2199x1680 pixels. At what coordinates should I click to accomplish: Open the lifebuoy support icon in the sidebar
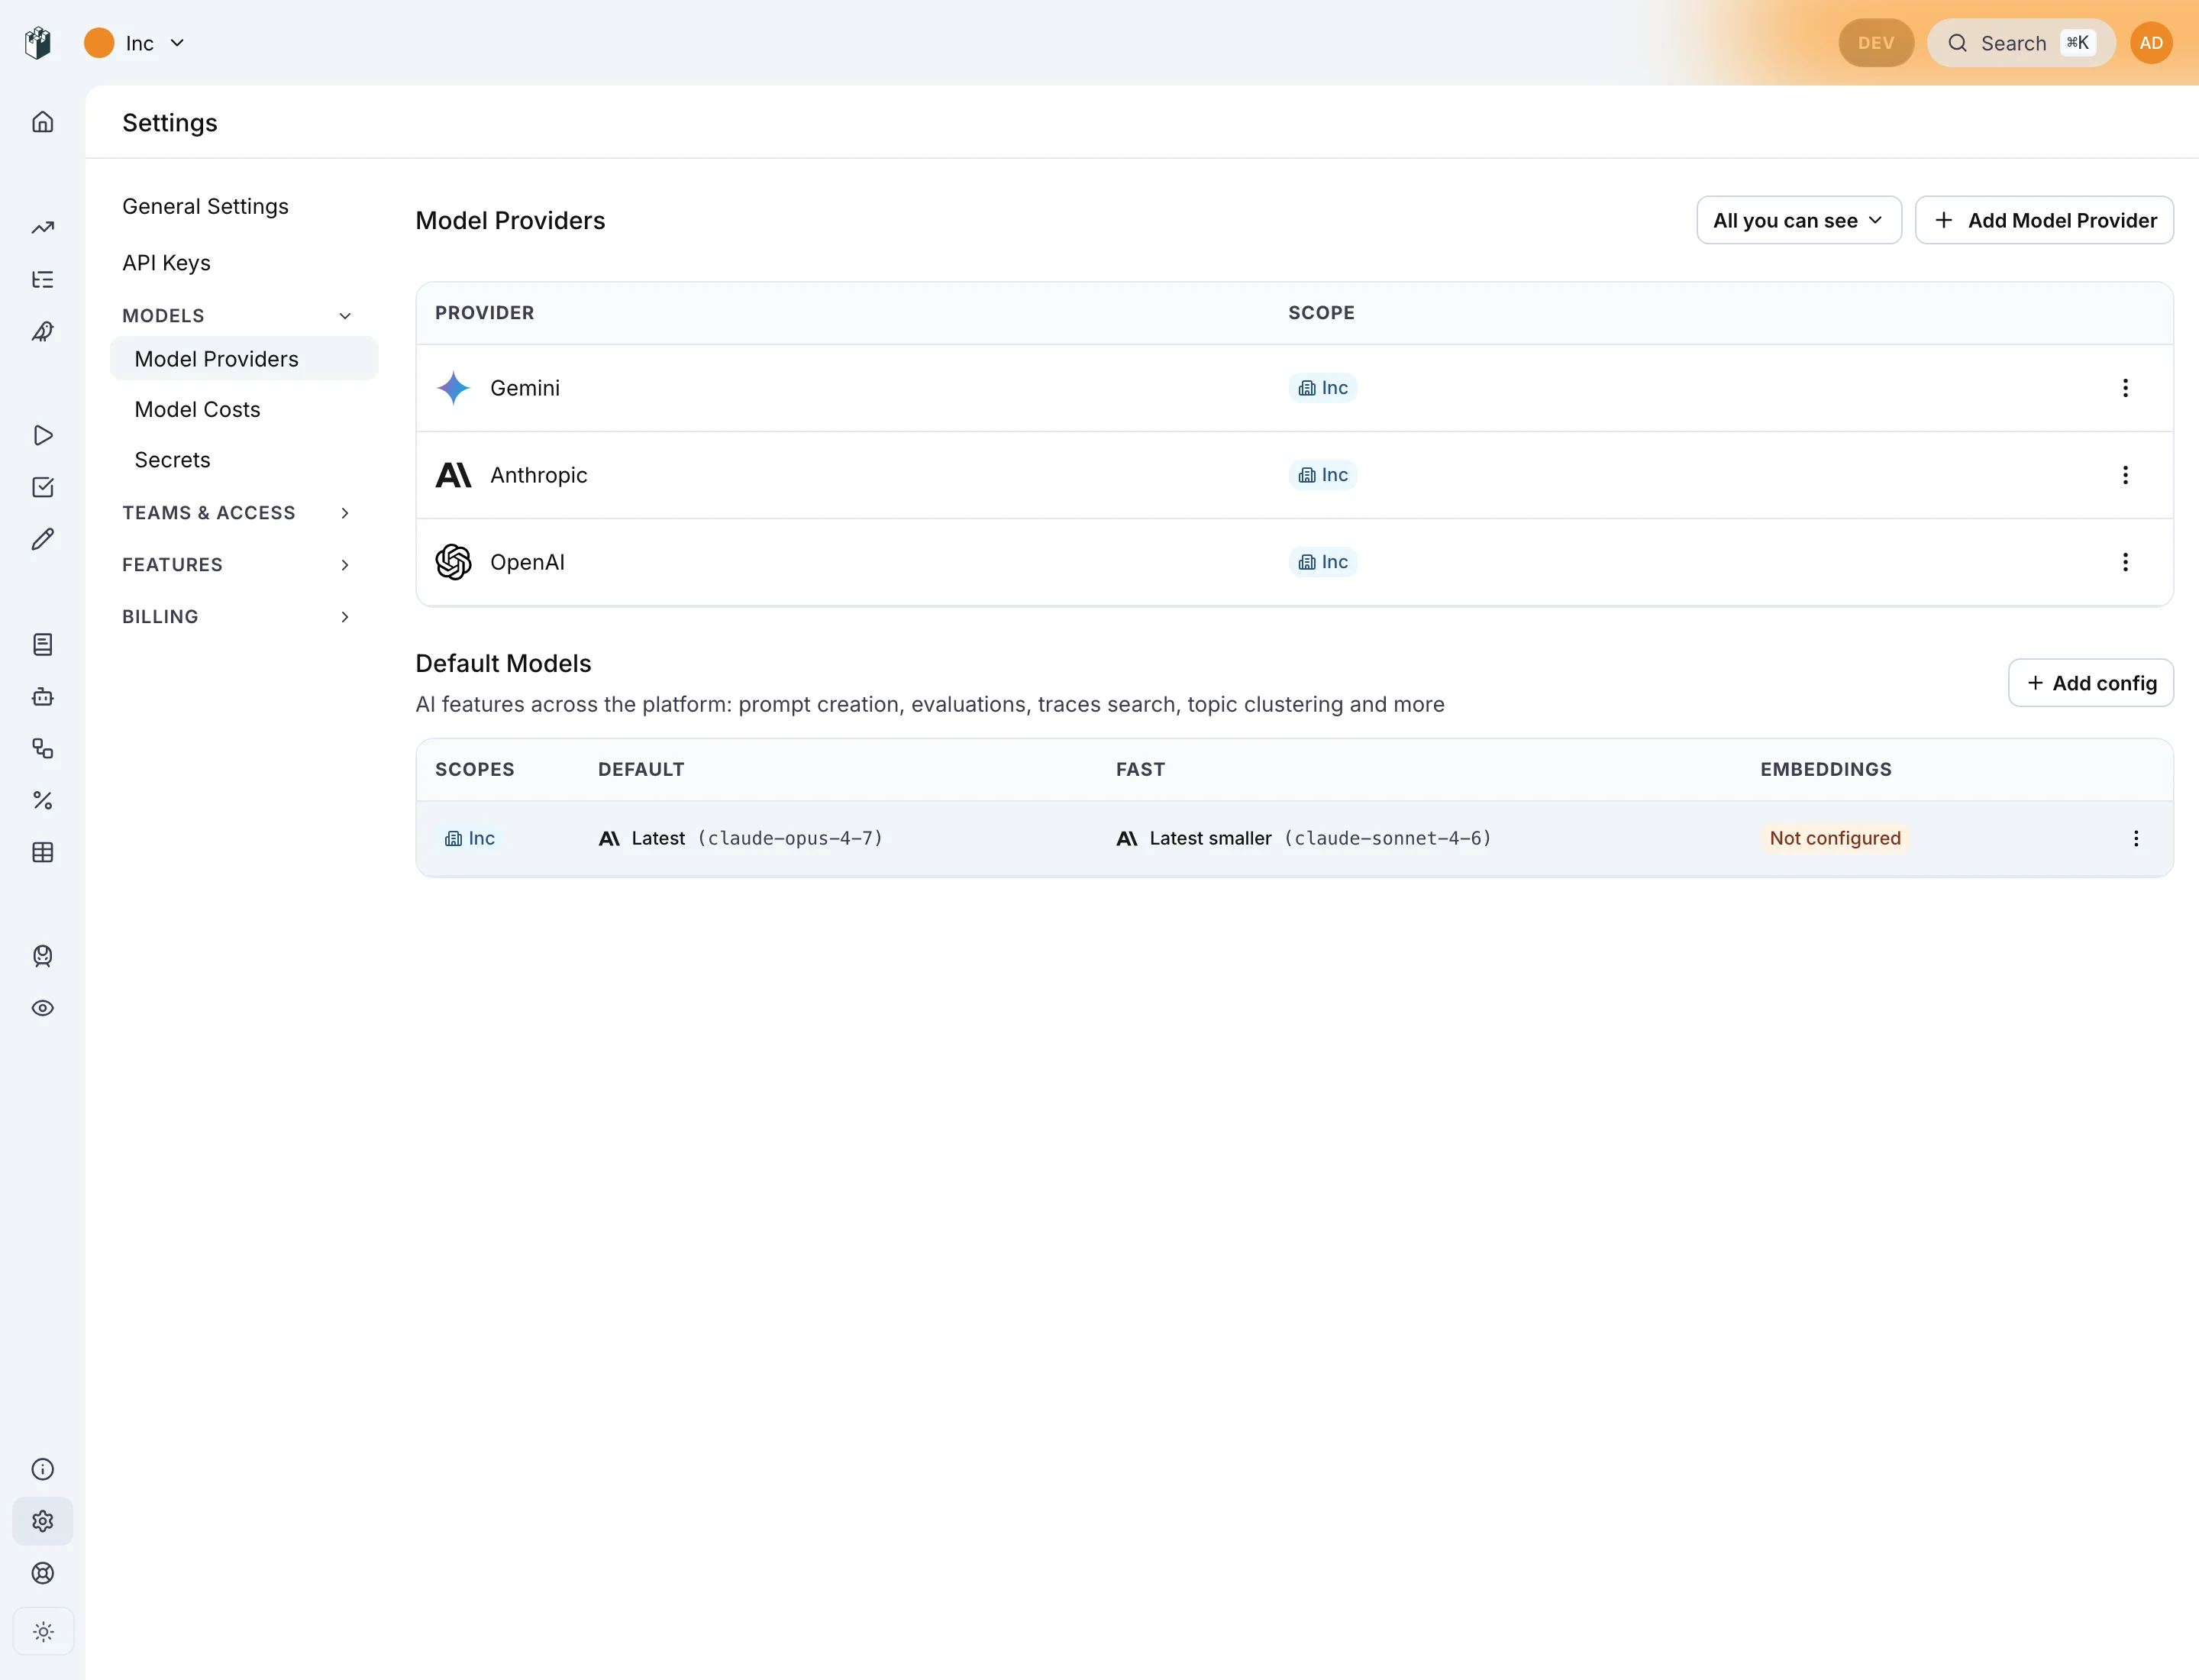point(43,1574)
